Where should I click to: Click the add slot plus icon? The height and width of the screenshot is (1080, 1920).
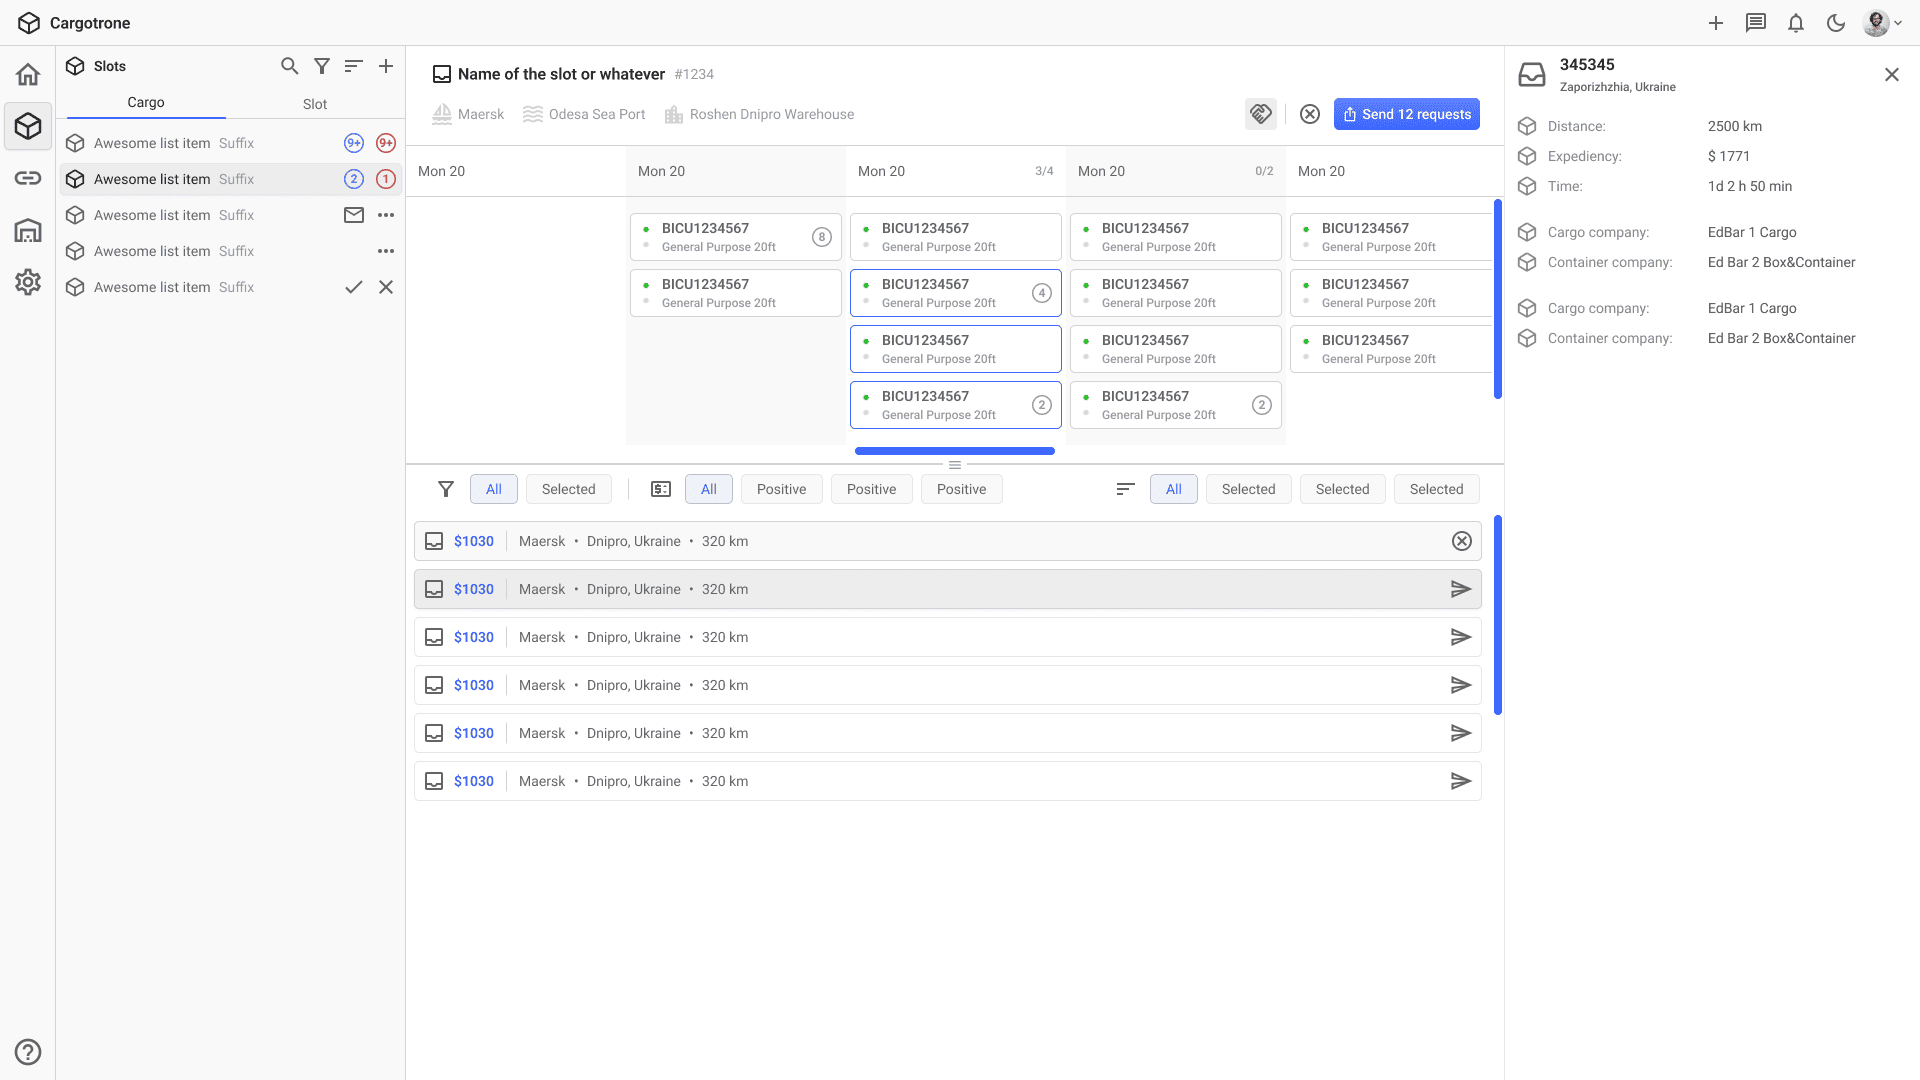point(386,66)
